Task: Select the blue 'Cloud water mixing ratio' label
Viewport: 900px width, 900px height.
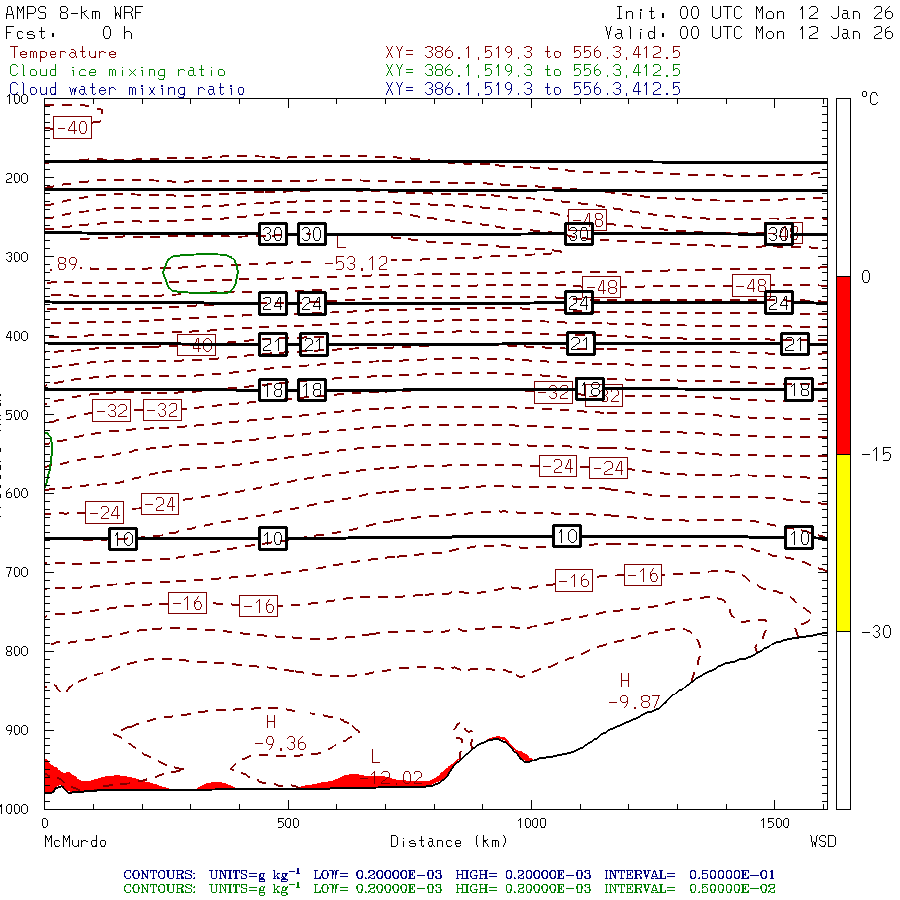Action: click(x=127, y=90)
